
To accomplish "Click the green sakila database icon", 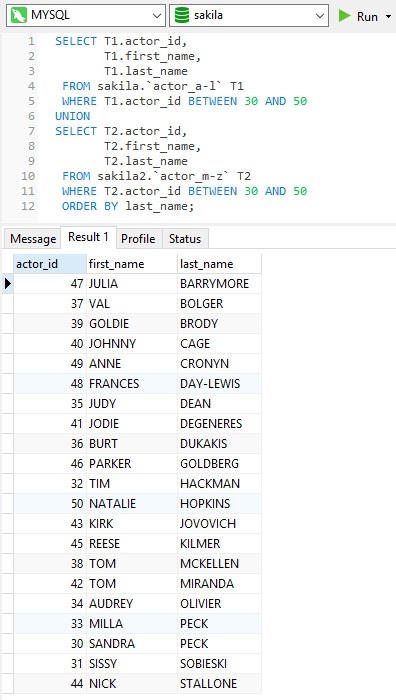I will pyautogui.click(x=182, y=16).
